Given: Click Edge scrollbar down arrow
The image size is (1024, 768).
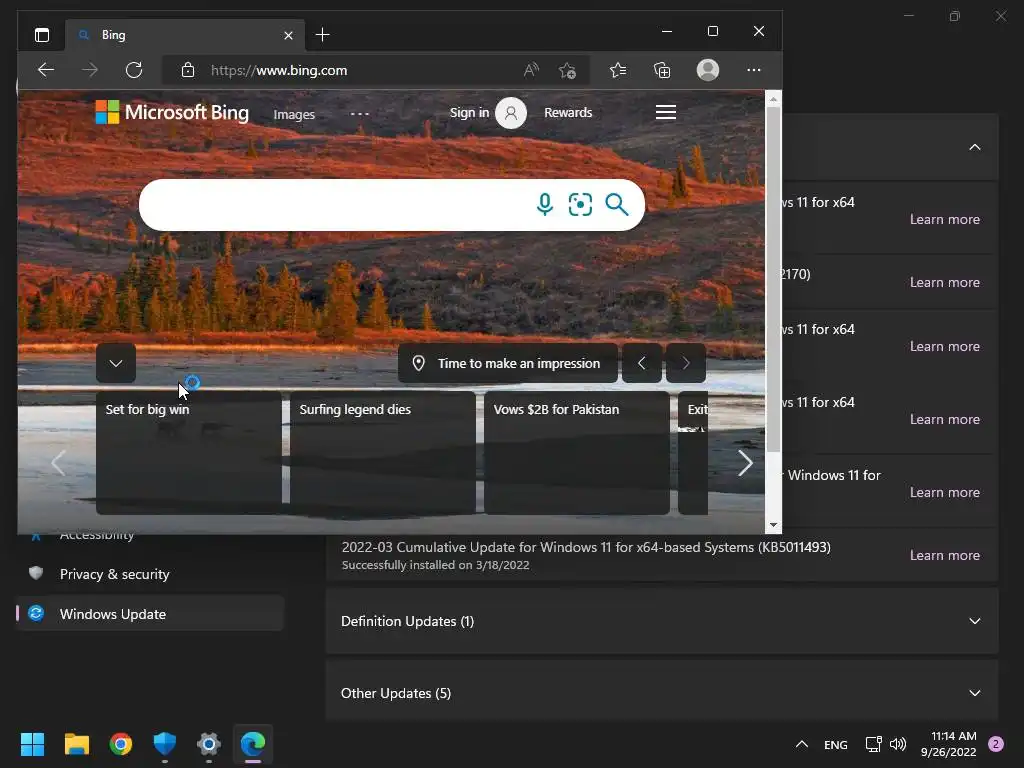Looking at the screenshot, I should pyautogui.click(x=773, y=525).
